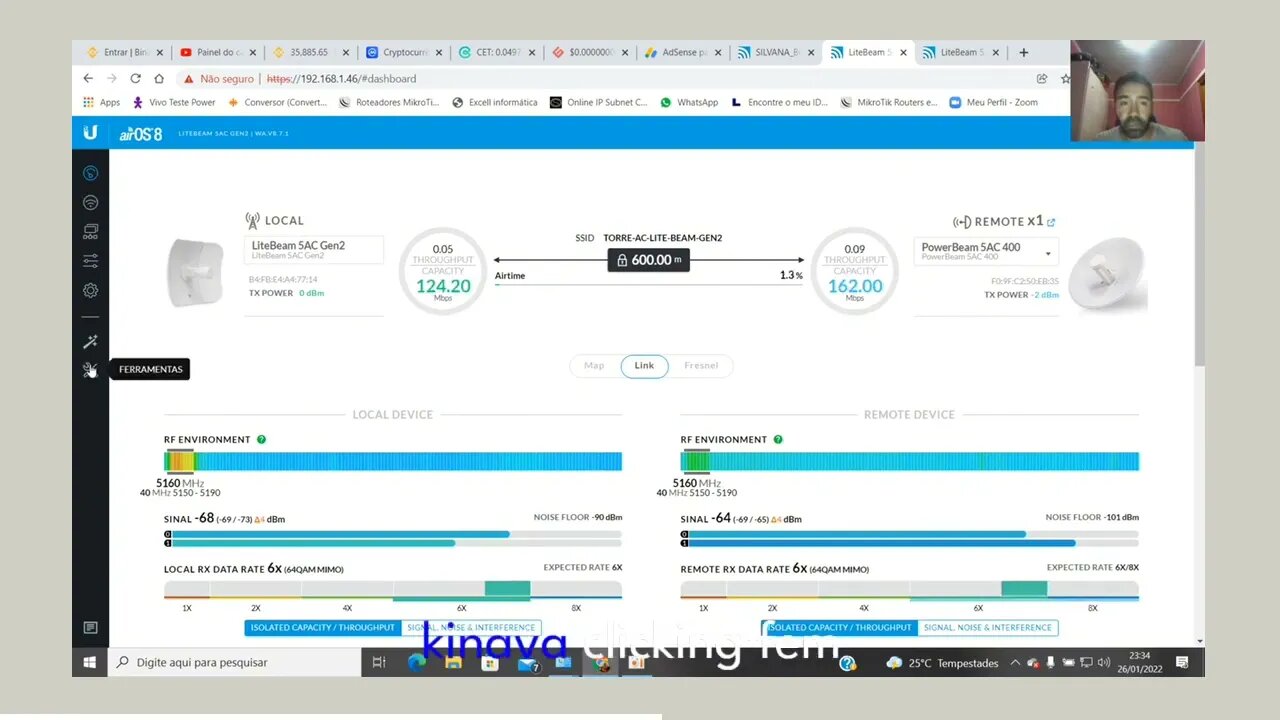Click the 124.20 Mbps capacity gauge
The height and width of the screenshot is (720, 1280).
443,271
